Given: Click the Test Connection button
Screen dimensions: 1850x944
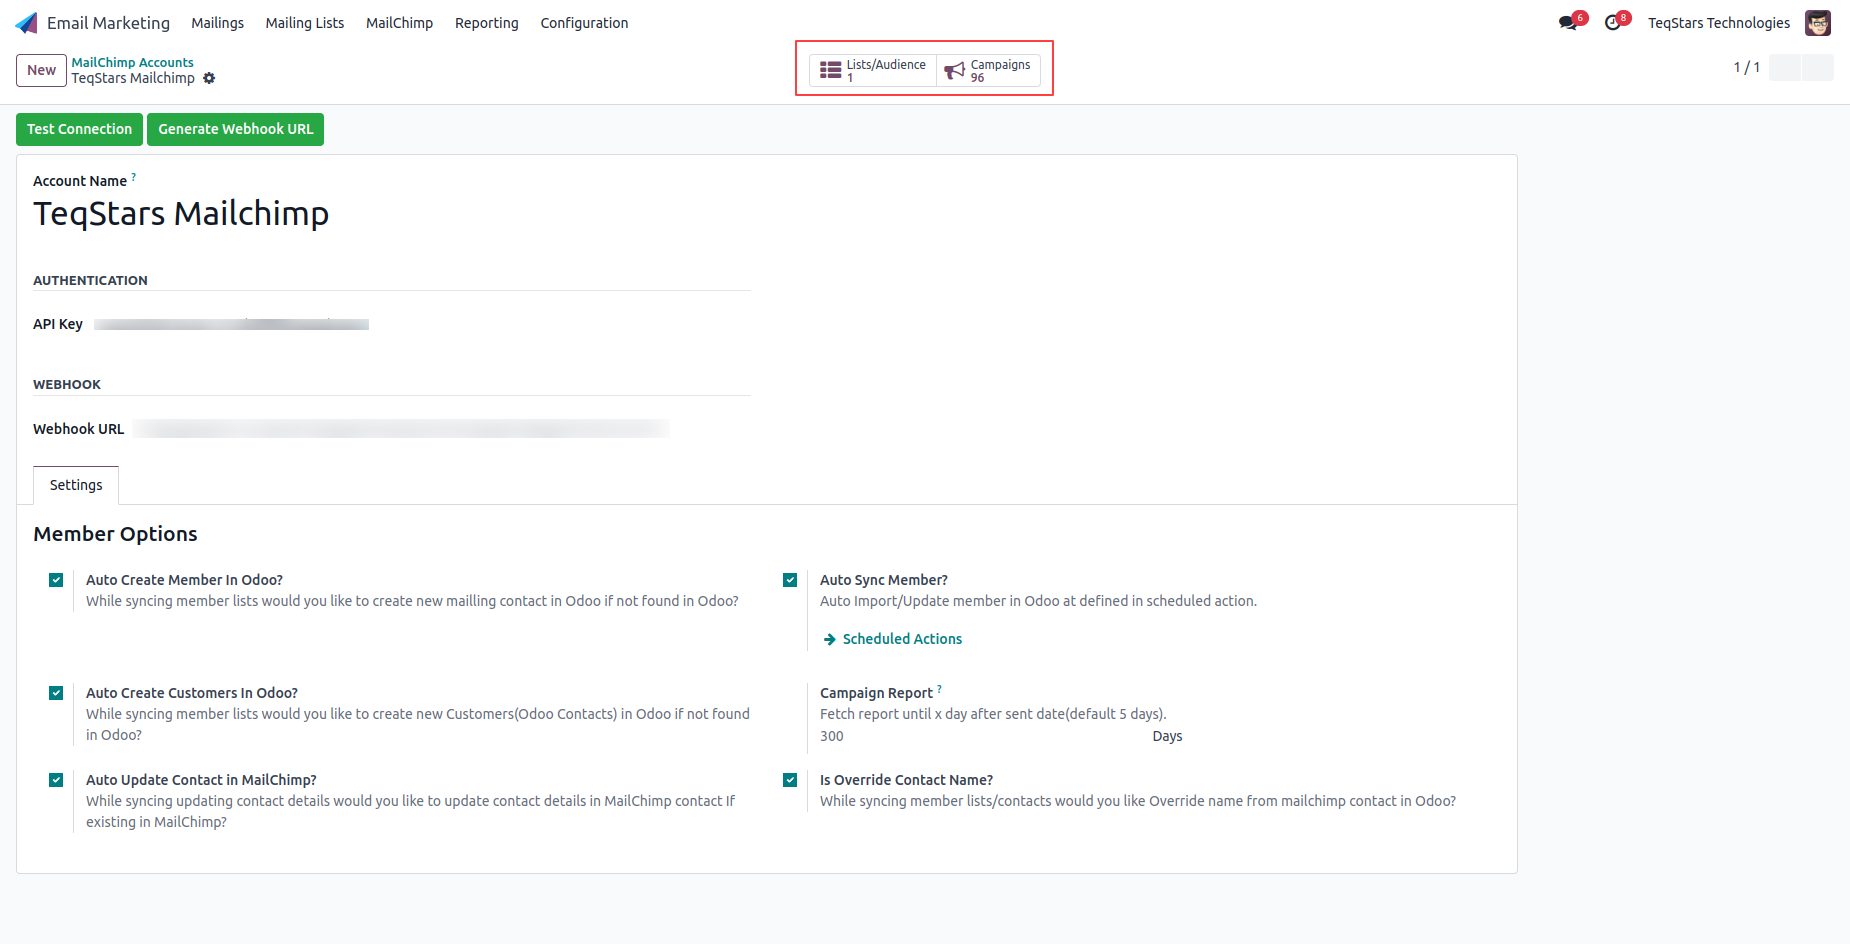Looking at the screenshot, I should [79, 129].
